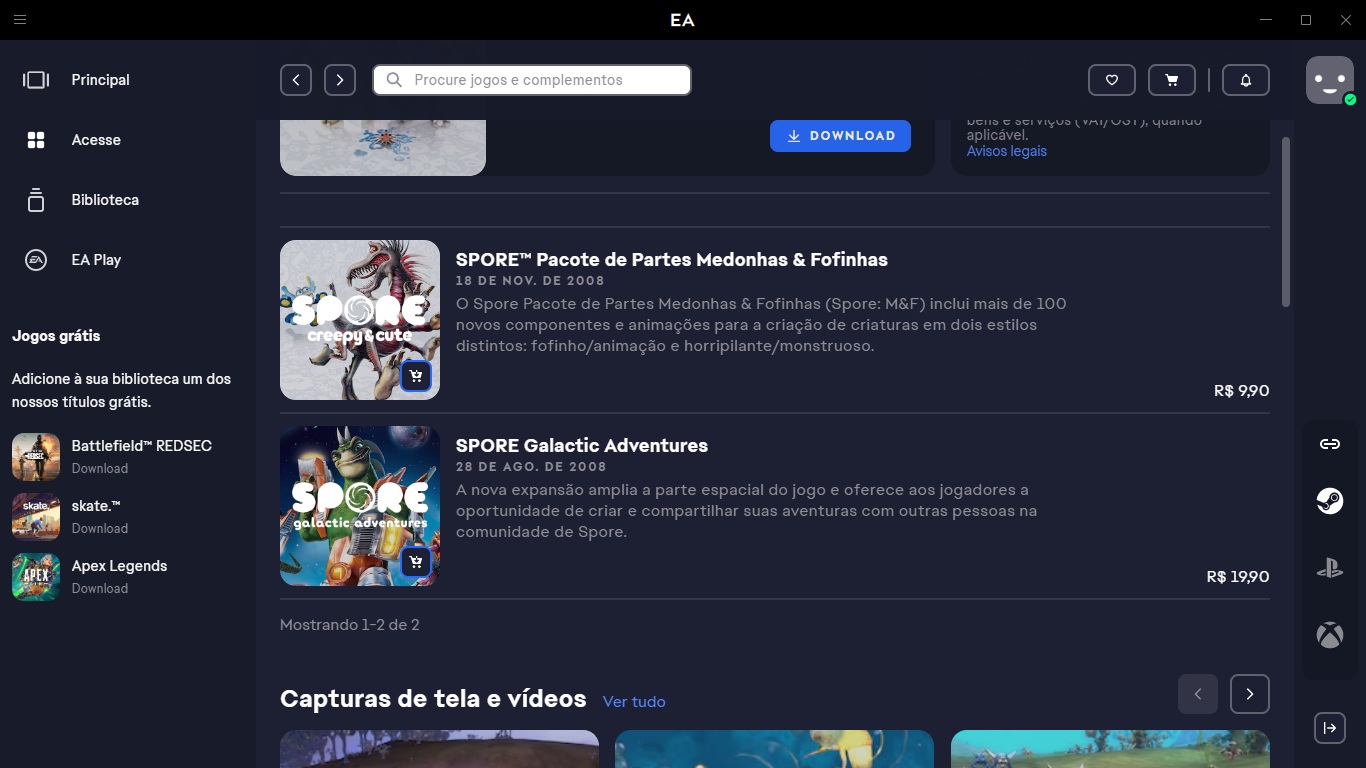Click the Steam account link icon

click(x=1329, y=500)
